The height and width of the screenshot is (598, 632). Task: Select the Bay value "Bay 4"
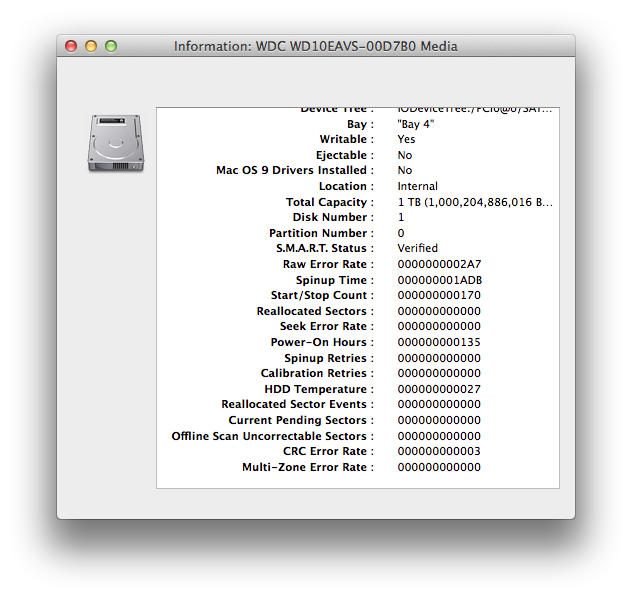416,124
